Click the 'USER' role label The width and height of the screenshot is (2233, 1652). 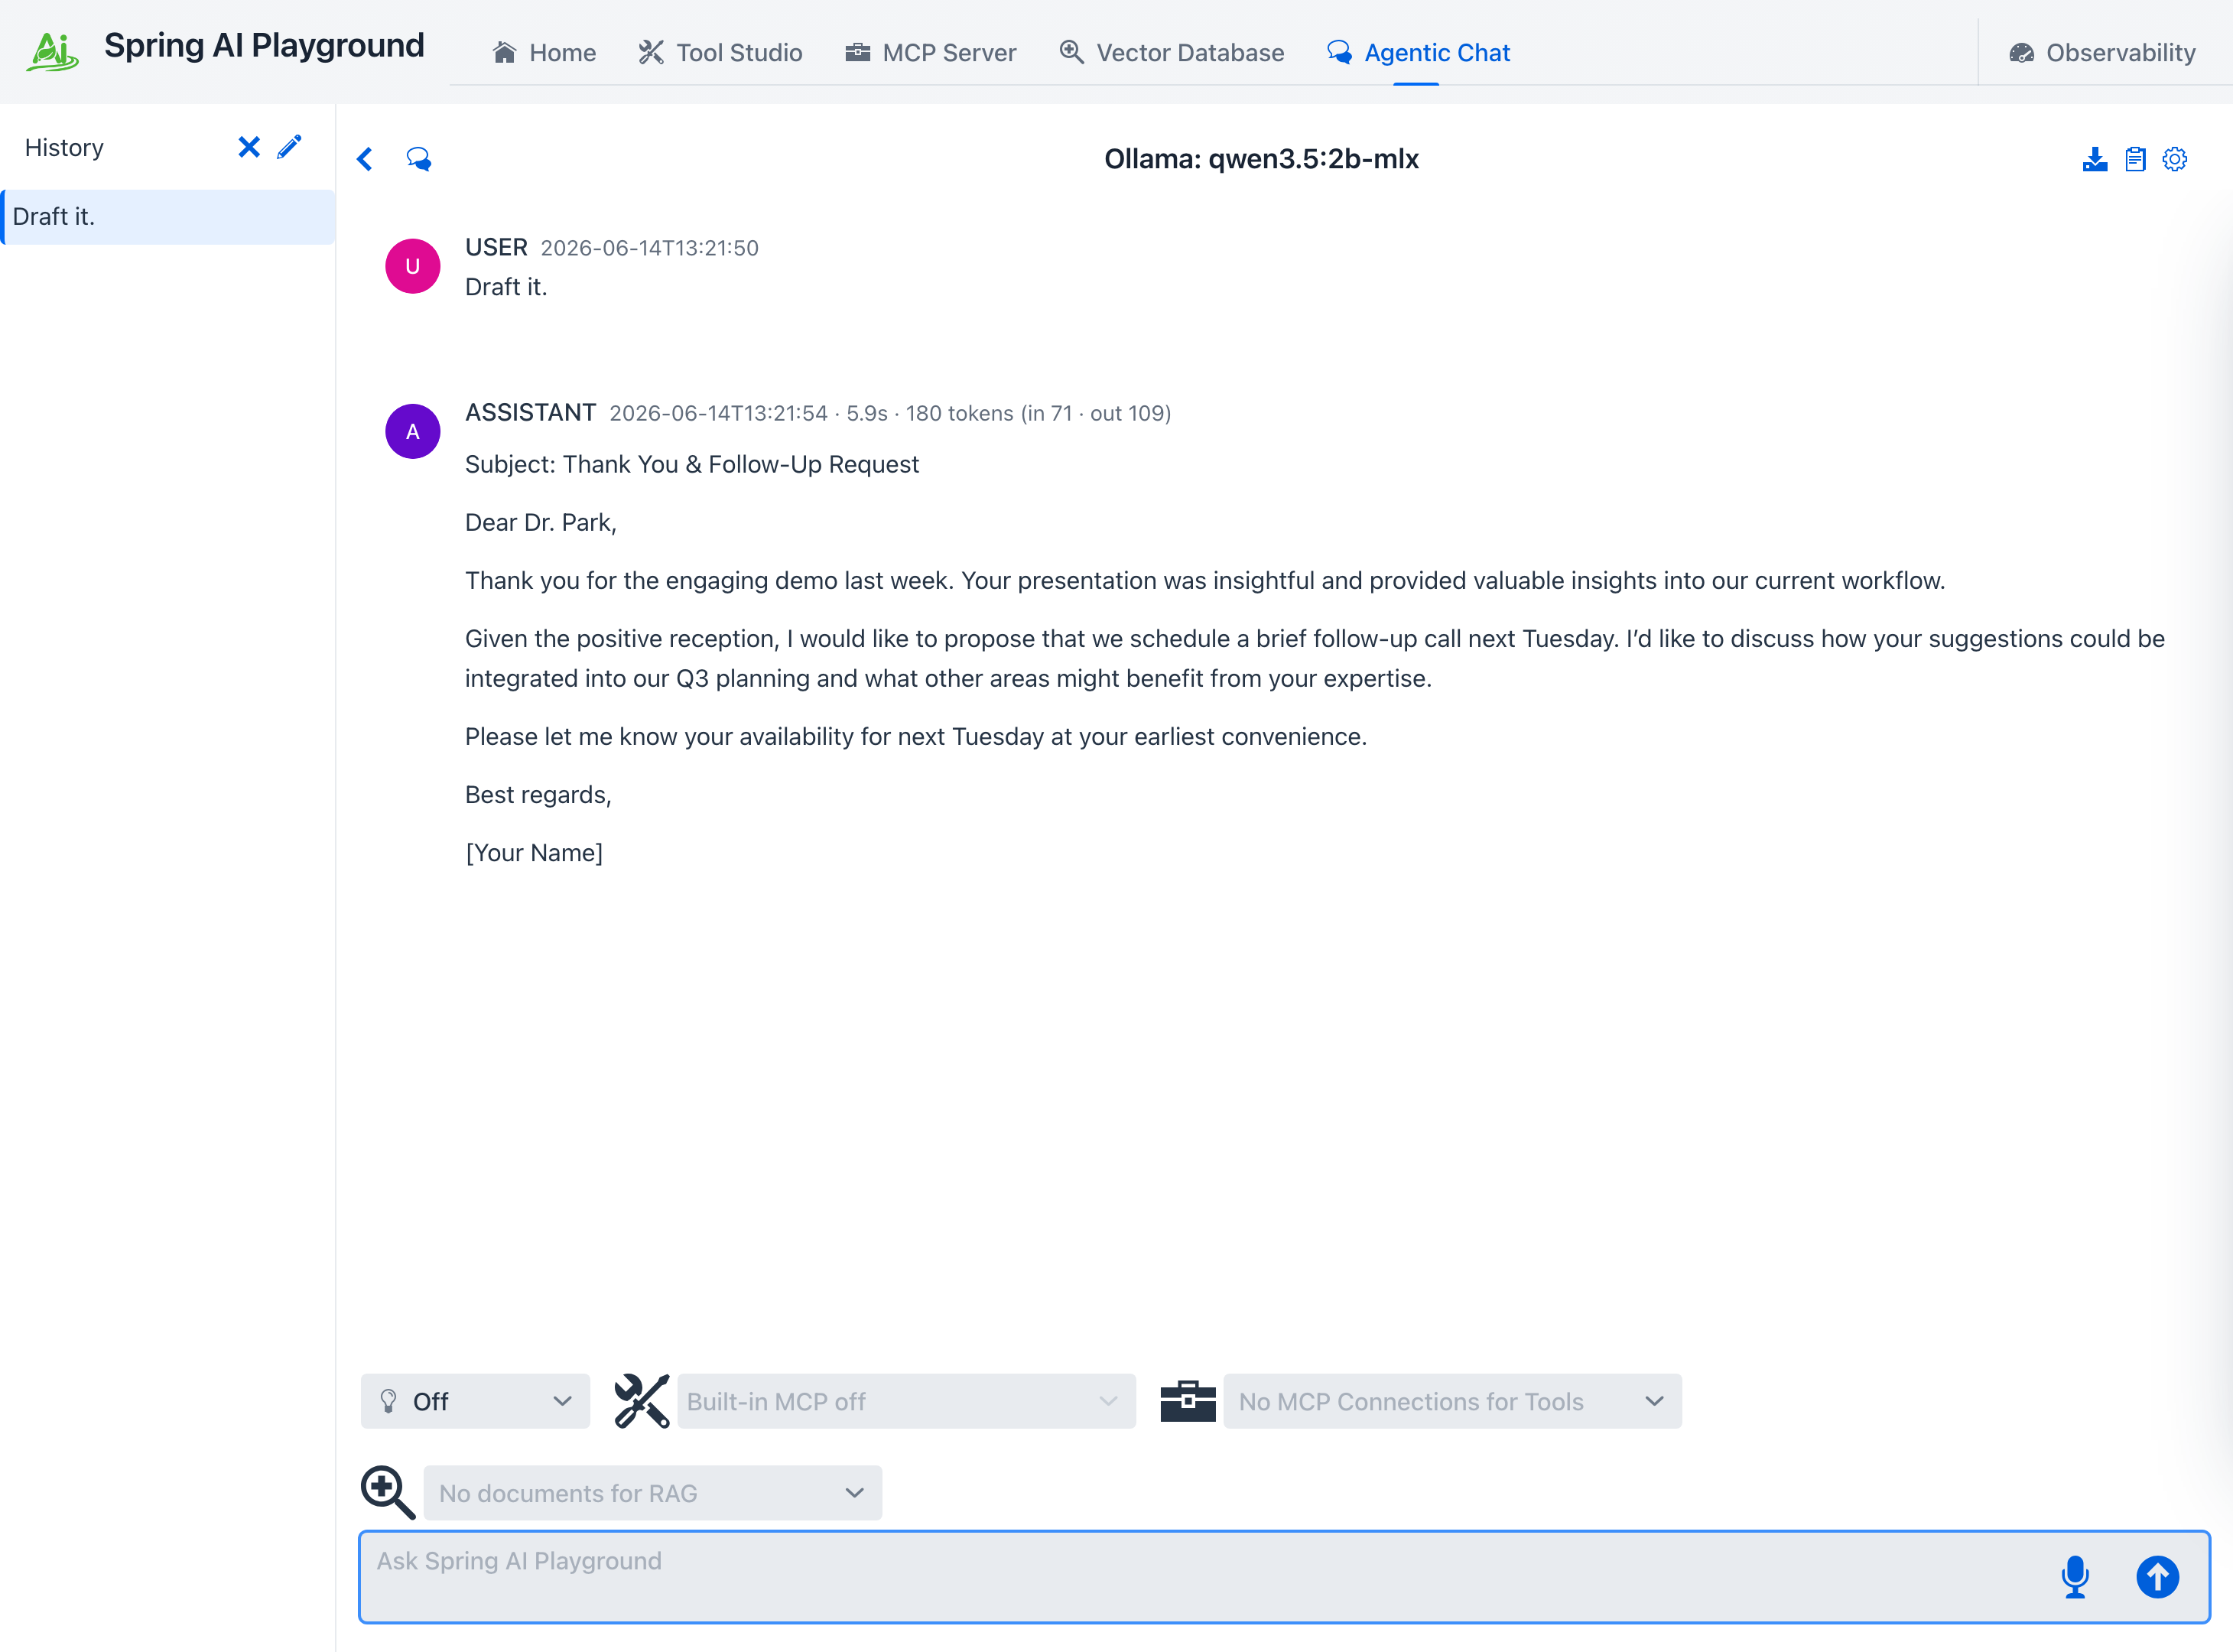[x=496, y=247]
